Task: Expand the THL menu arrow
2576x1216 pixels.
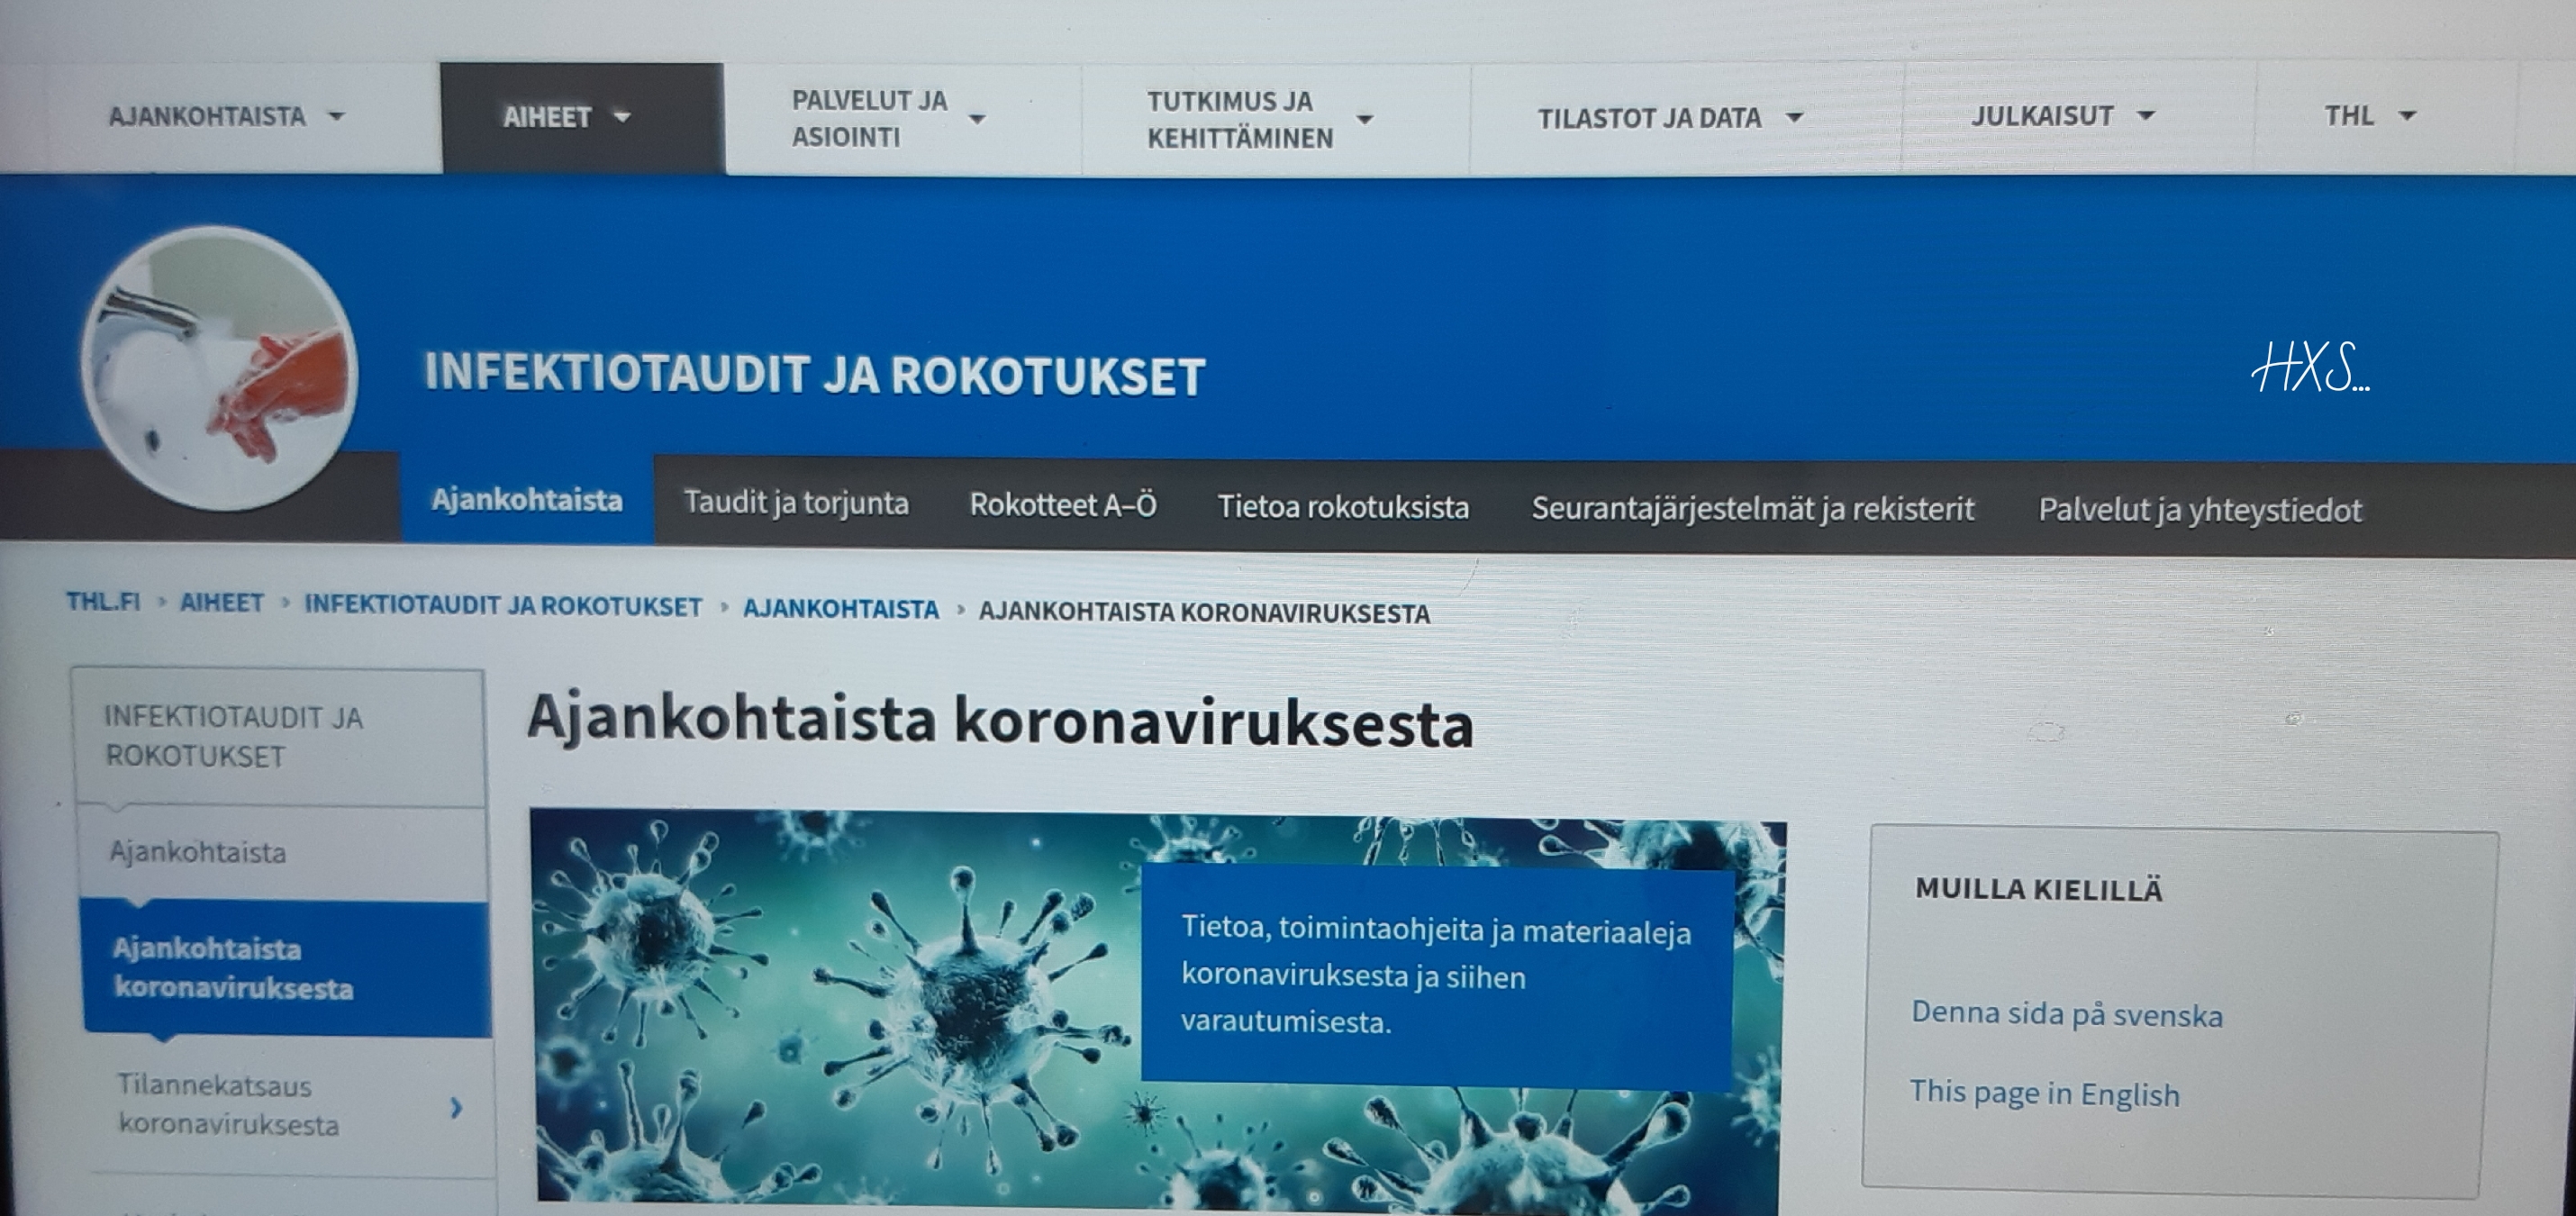Action: click(2408, 116)
